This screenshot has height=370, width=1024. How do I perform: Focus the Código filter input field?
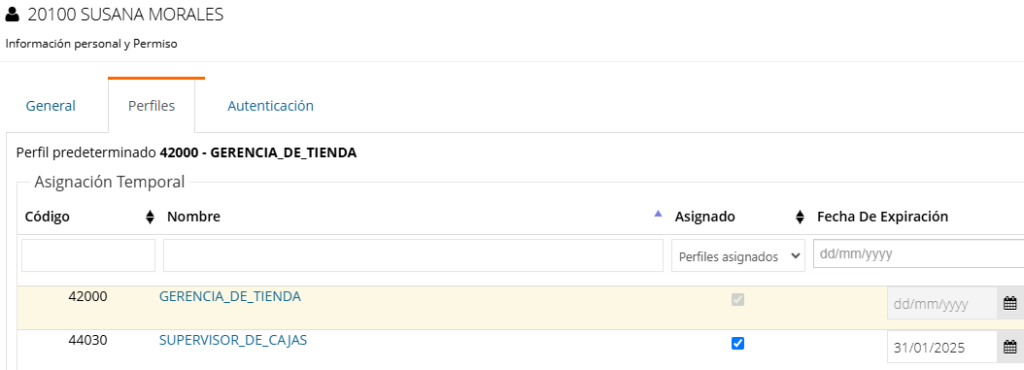coord(88,255)
